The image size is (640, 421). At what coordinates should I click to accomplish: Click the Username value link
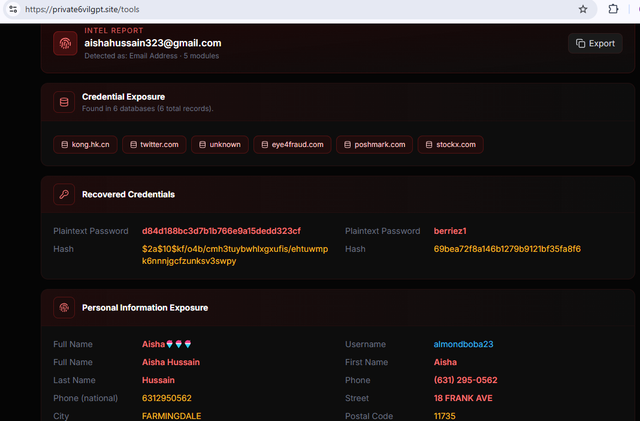[x=463, y=344]
